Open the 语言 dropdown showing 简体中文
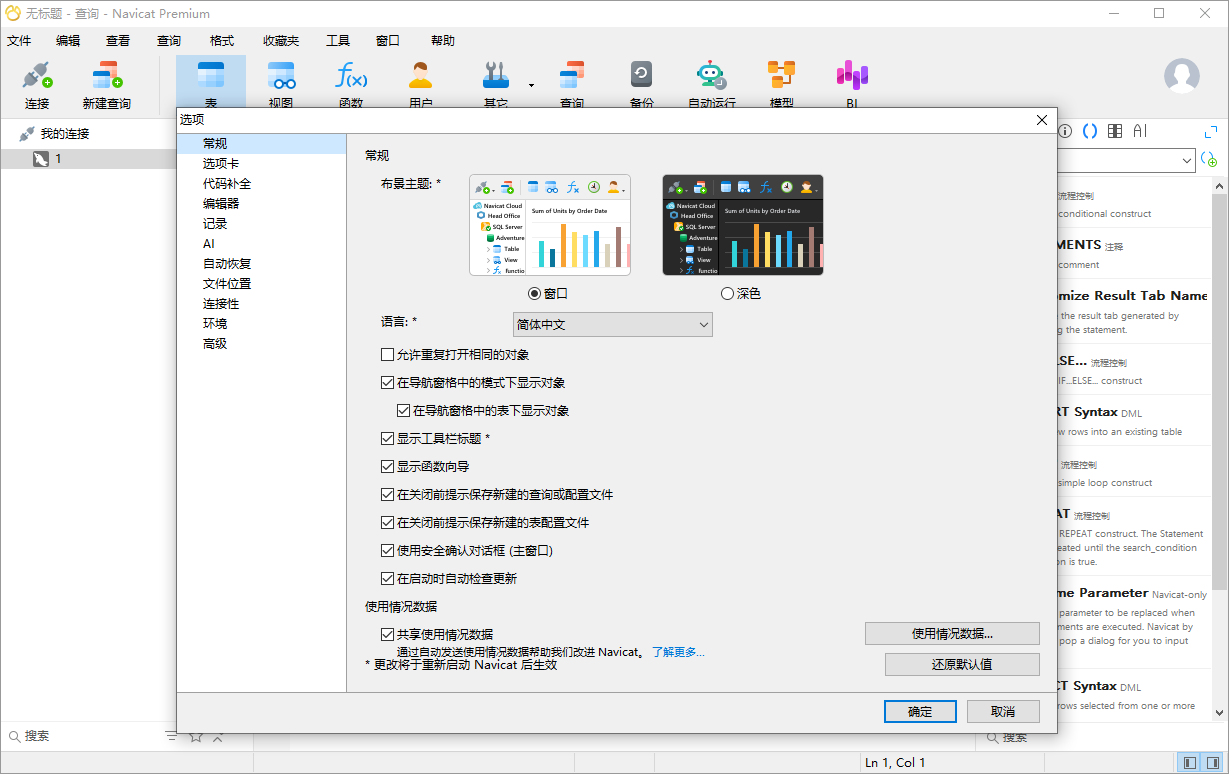This screenshot has height=774, width=1229. (x=612, y=324)
